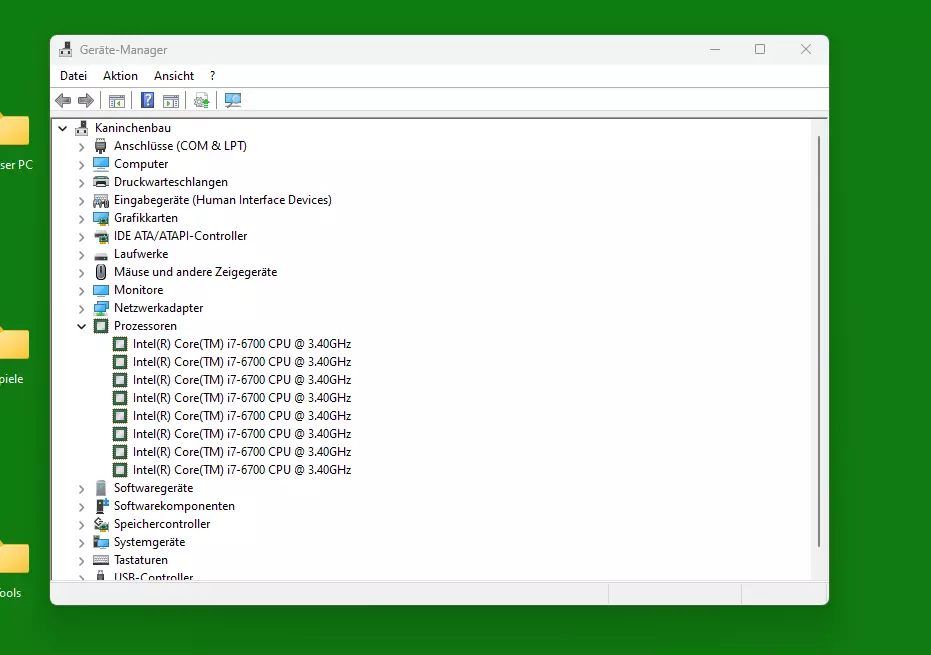Click the Softwaregeräte category icon
Image resolution: width=931 pixels, height=655 pixels.
[x=101, y=488]
